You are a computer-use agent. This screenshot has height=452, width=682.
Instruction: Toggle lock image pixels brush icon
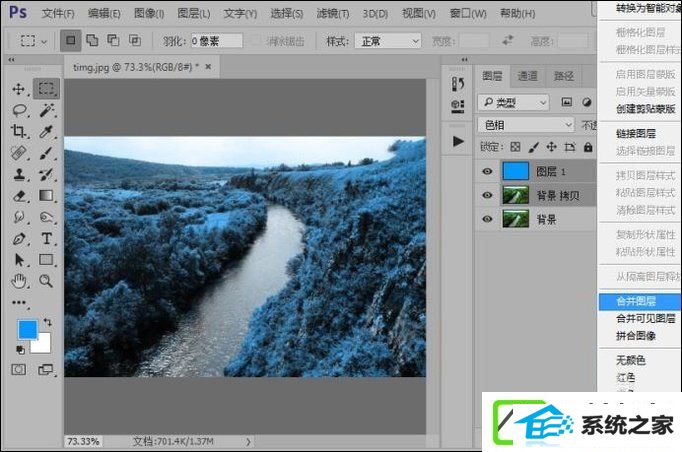[x=533, y=147]
